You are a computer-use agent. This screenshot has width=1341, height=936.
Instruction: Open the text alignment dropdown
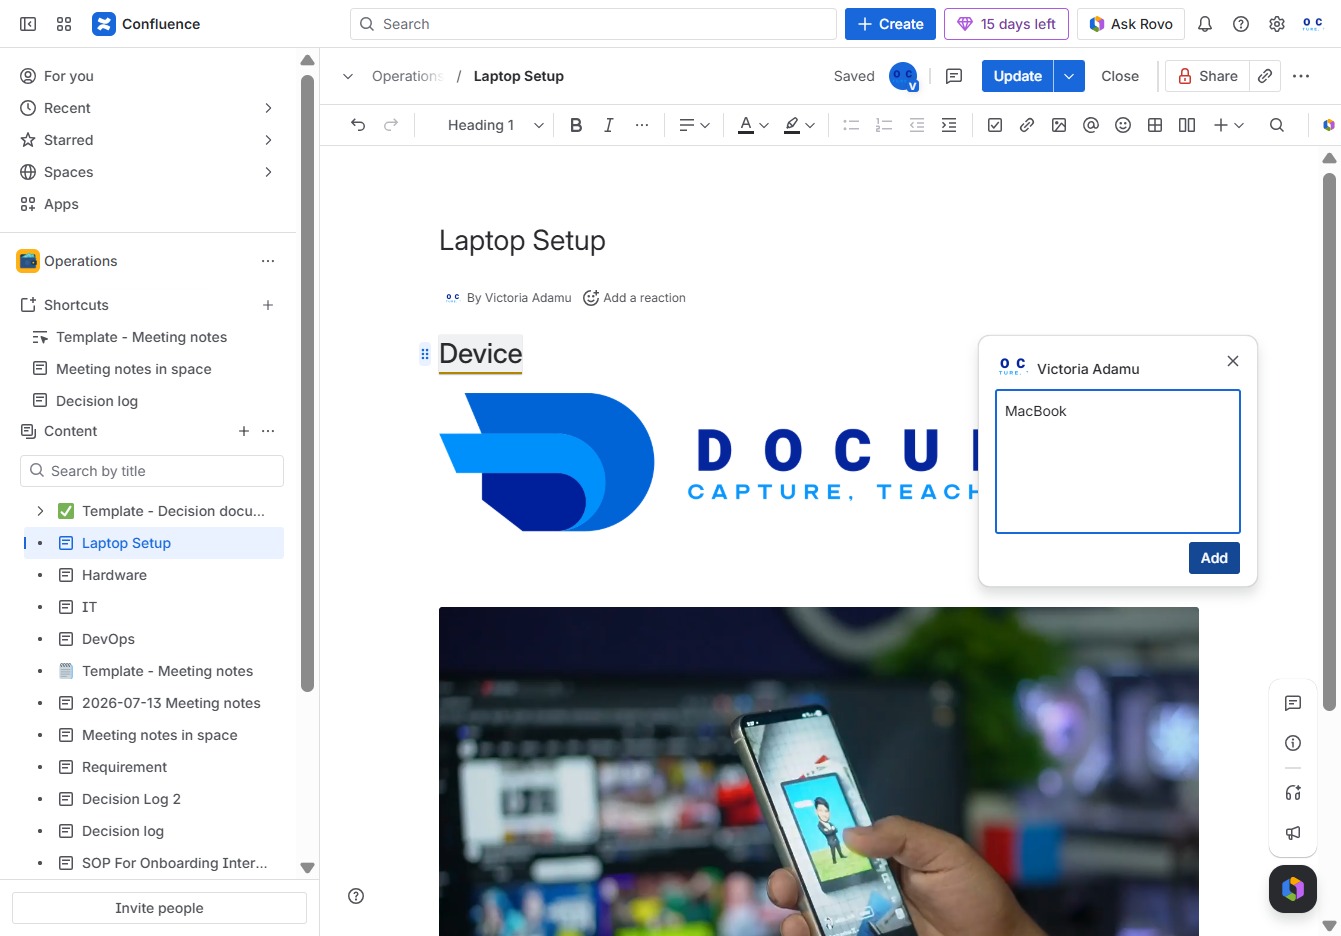pyautogui.click(x=694, y=125)
